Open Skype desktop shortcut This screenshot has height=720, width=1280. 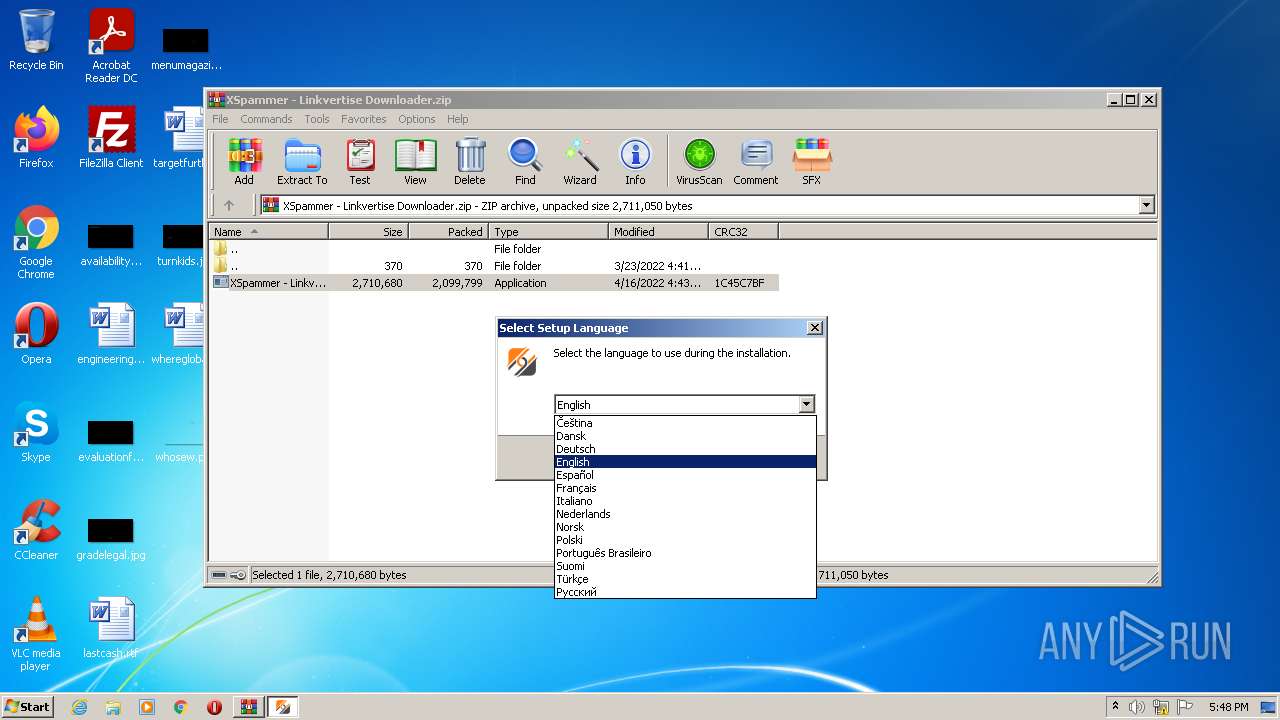(36, 432)
